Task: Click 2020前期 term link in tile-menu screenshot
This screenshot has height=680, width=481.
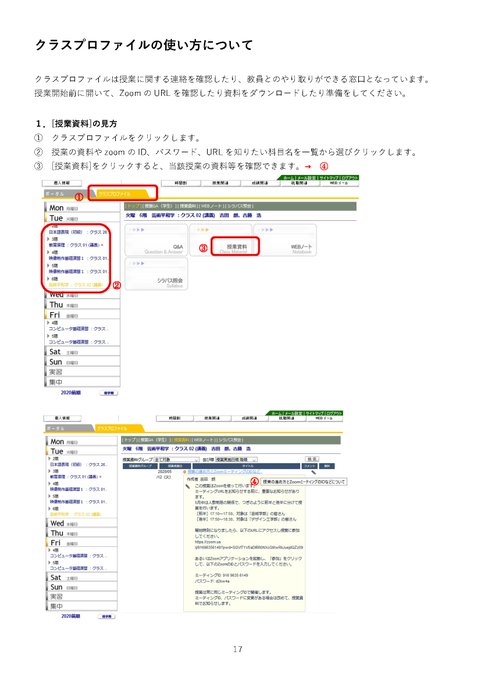Action: pos(70,393)
